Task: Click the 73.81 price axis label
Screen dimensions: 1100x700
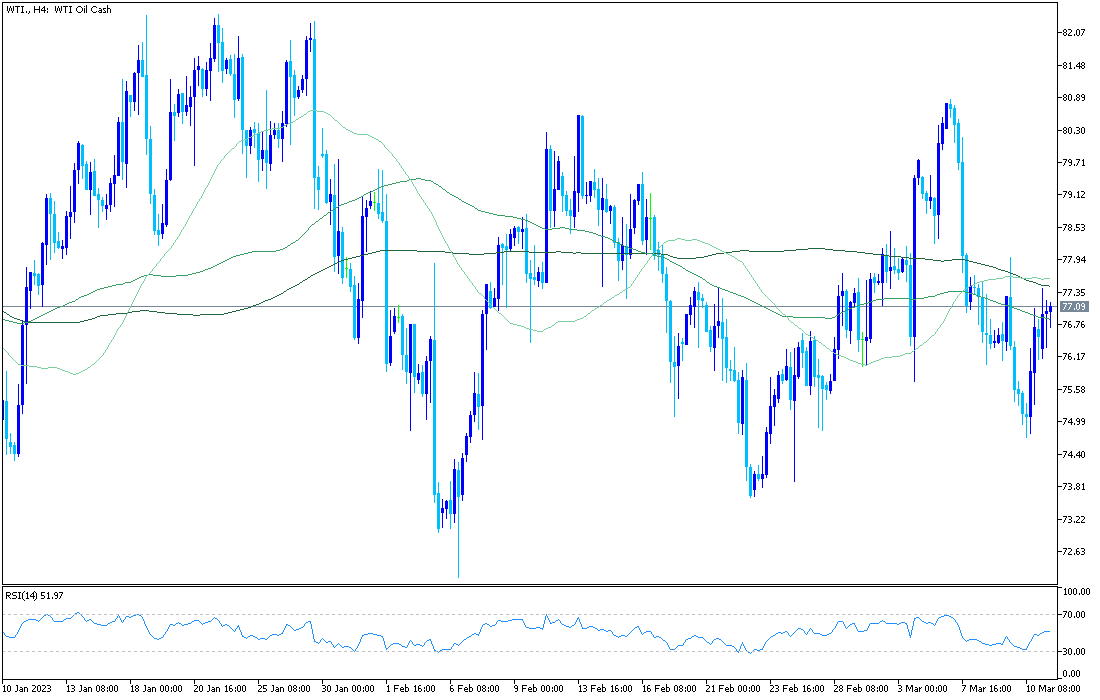Action: pos(1074,487)
